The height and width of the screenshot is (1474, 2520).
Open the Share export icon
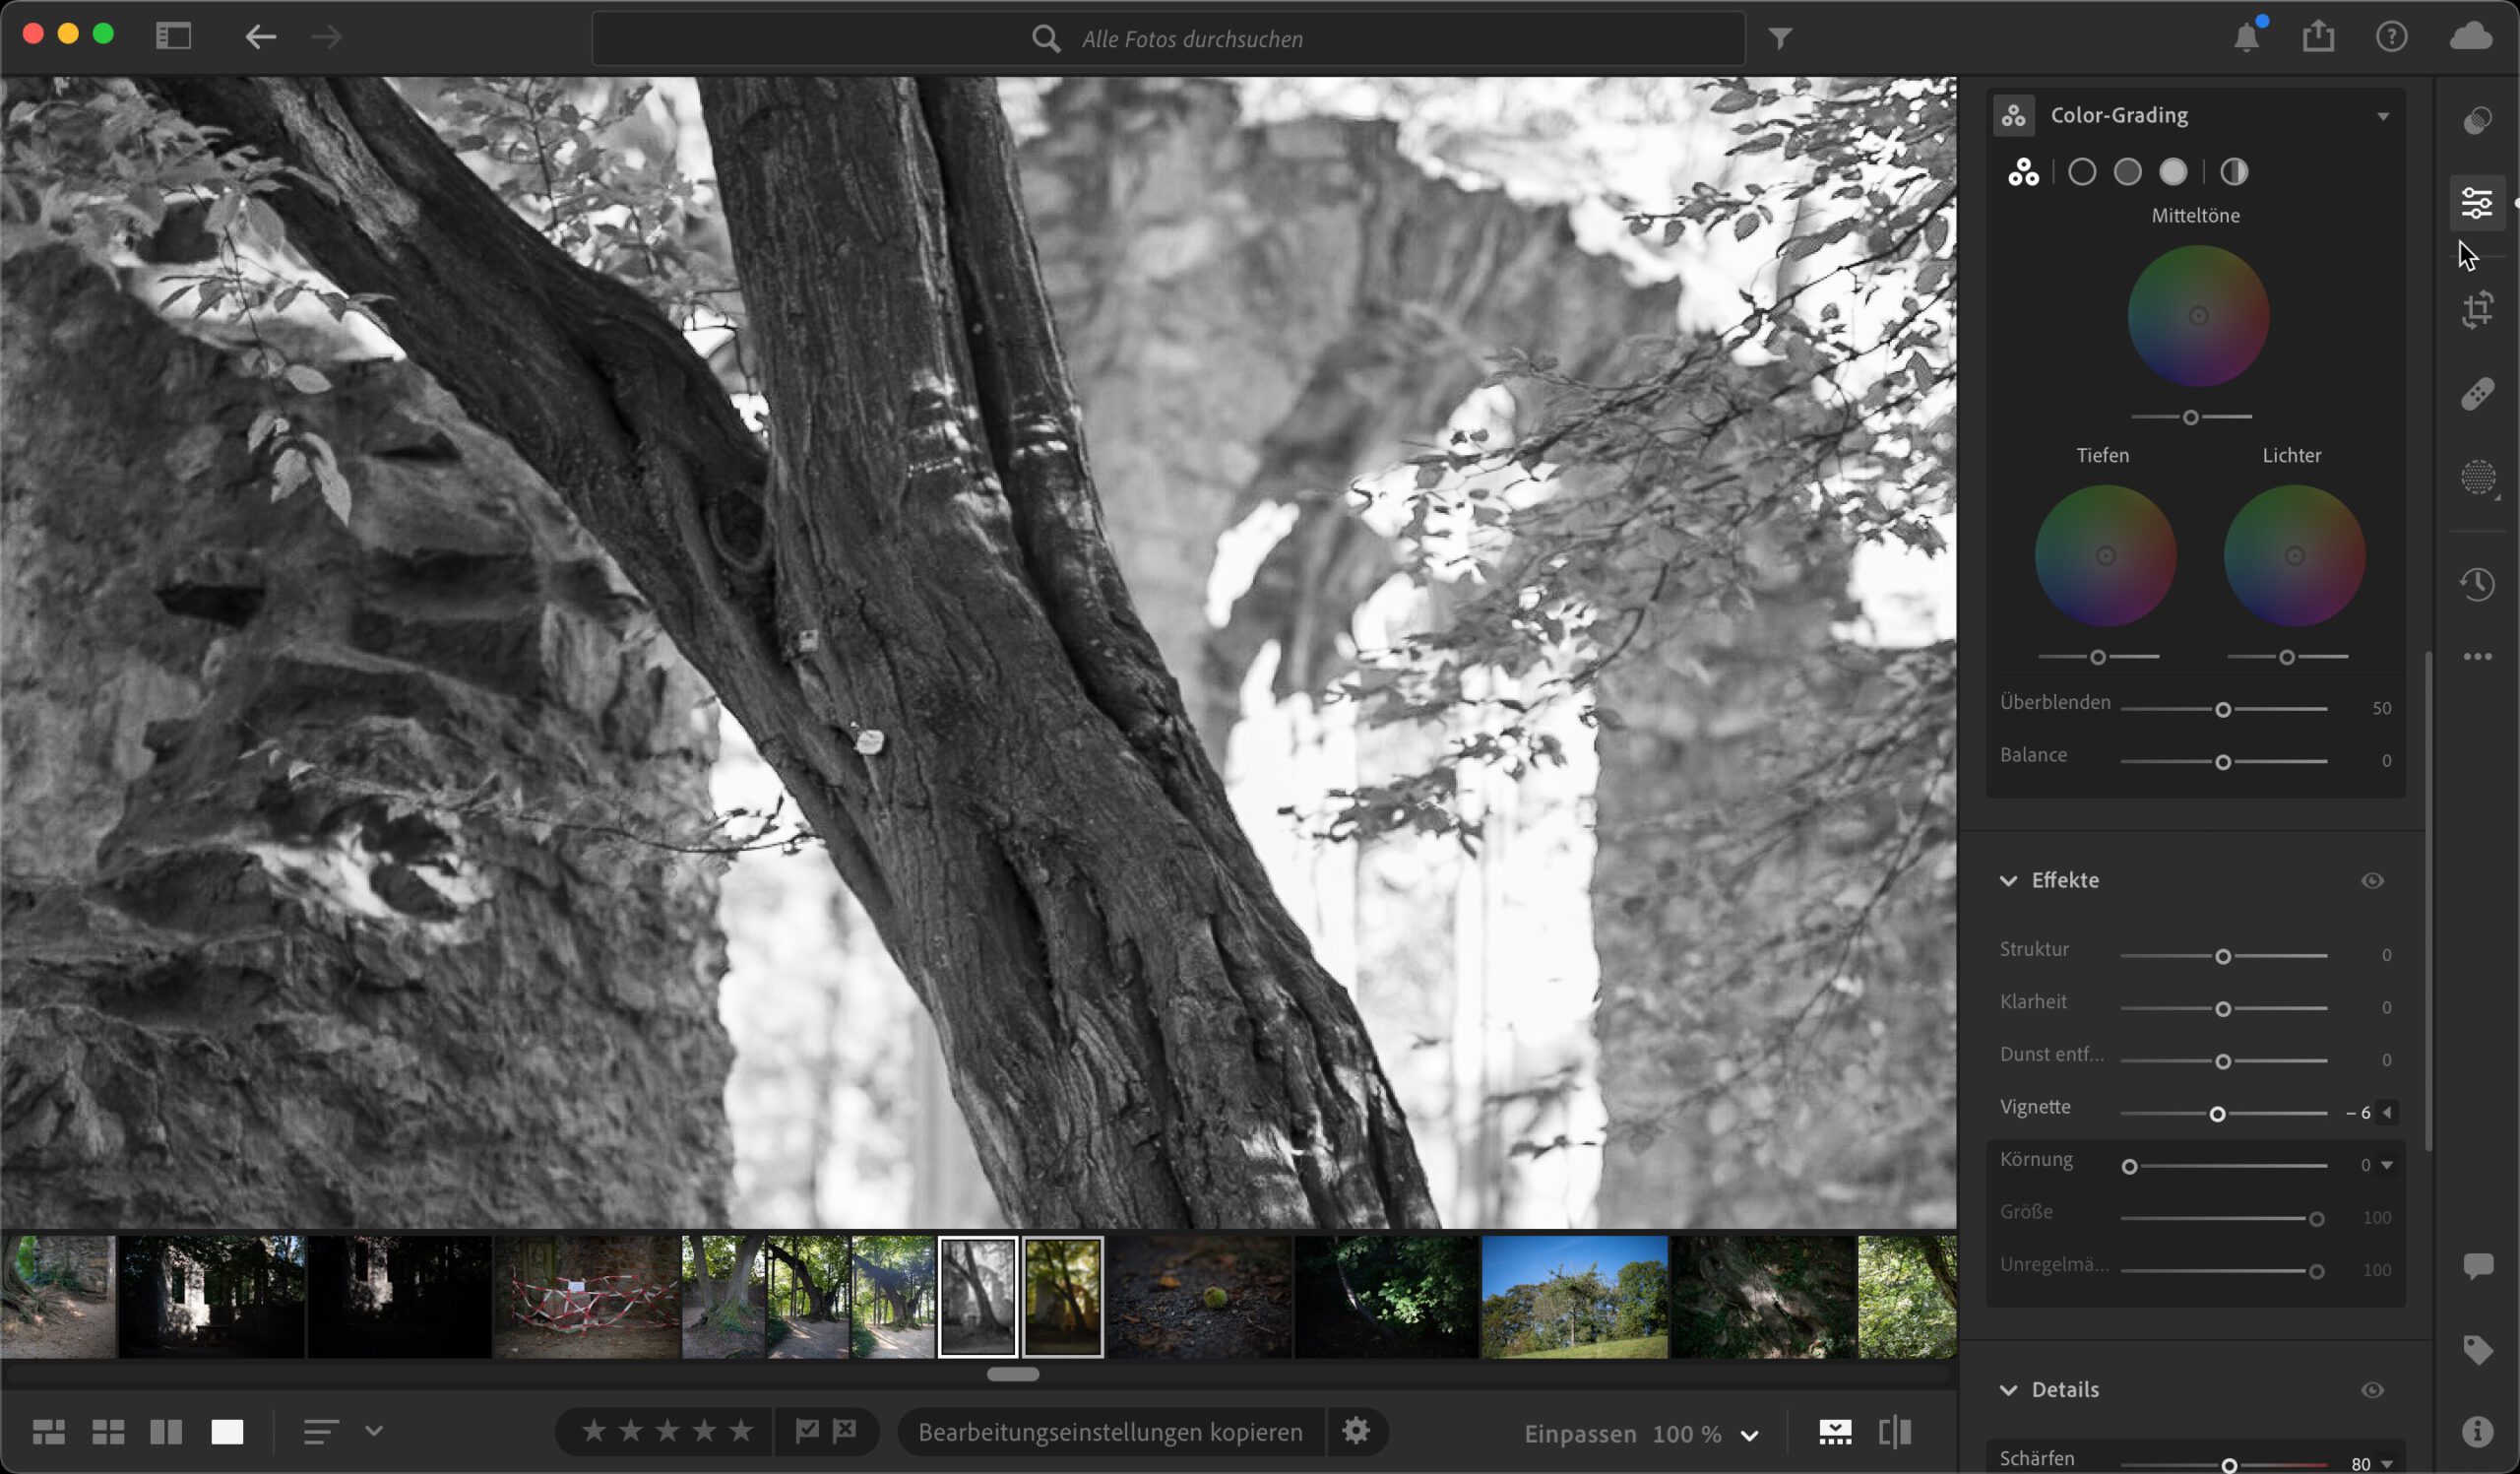[2318, 37]
